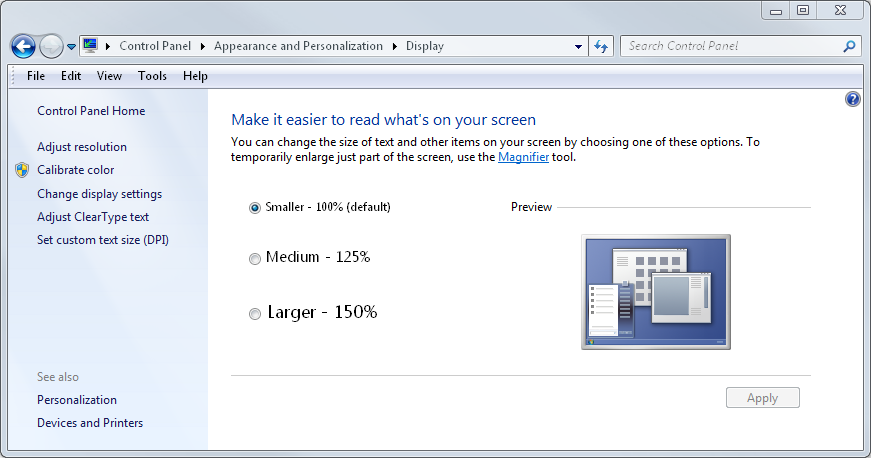871x458 pixels.
Task: Expand the arrow before Control Panel breadcrumb
Action: (x=107, y=46)
